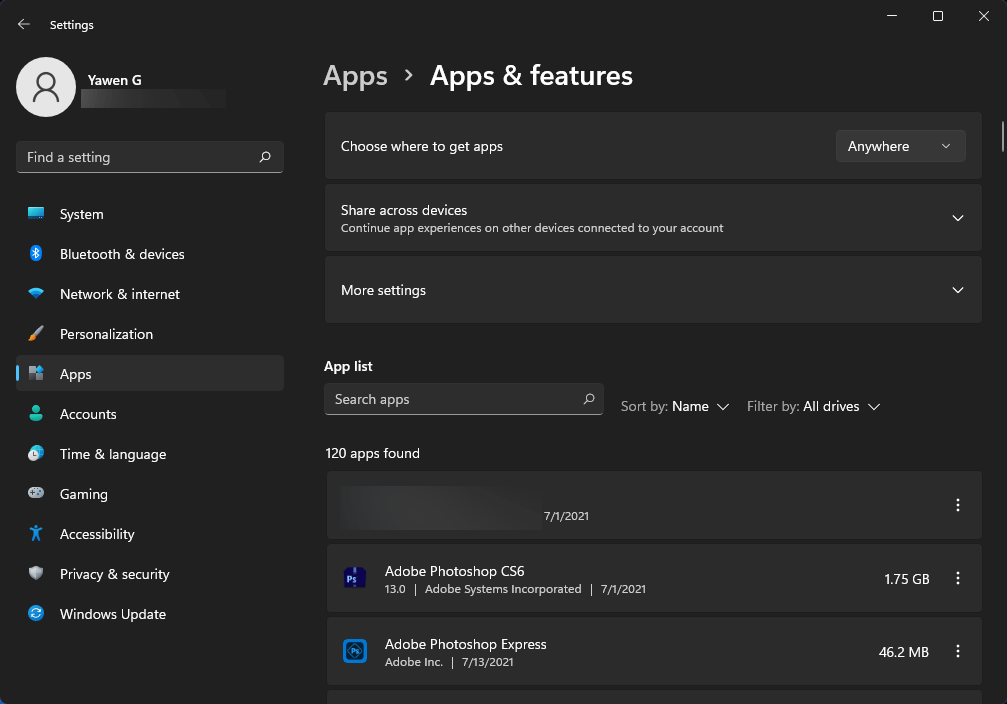Open Accessibility settings
This screenshot has height=704, width=1007.
coord(150,534)
